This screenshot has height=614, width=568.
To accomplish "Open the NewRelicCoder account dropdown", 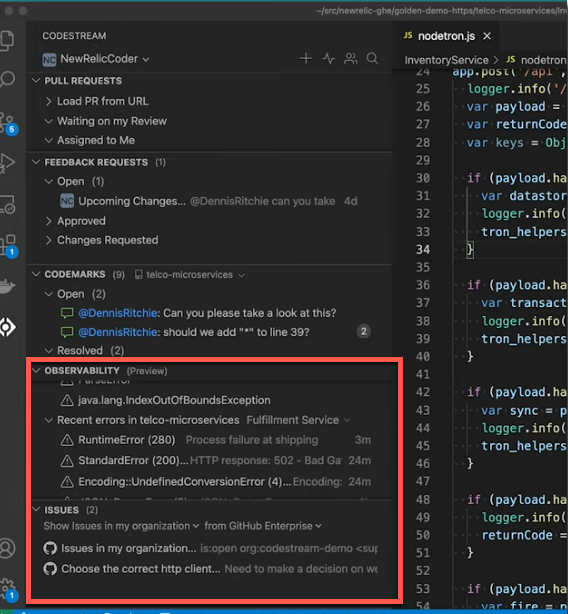I will 105,59.
